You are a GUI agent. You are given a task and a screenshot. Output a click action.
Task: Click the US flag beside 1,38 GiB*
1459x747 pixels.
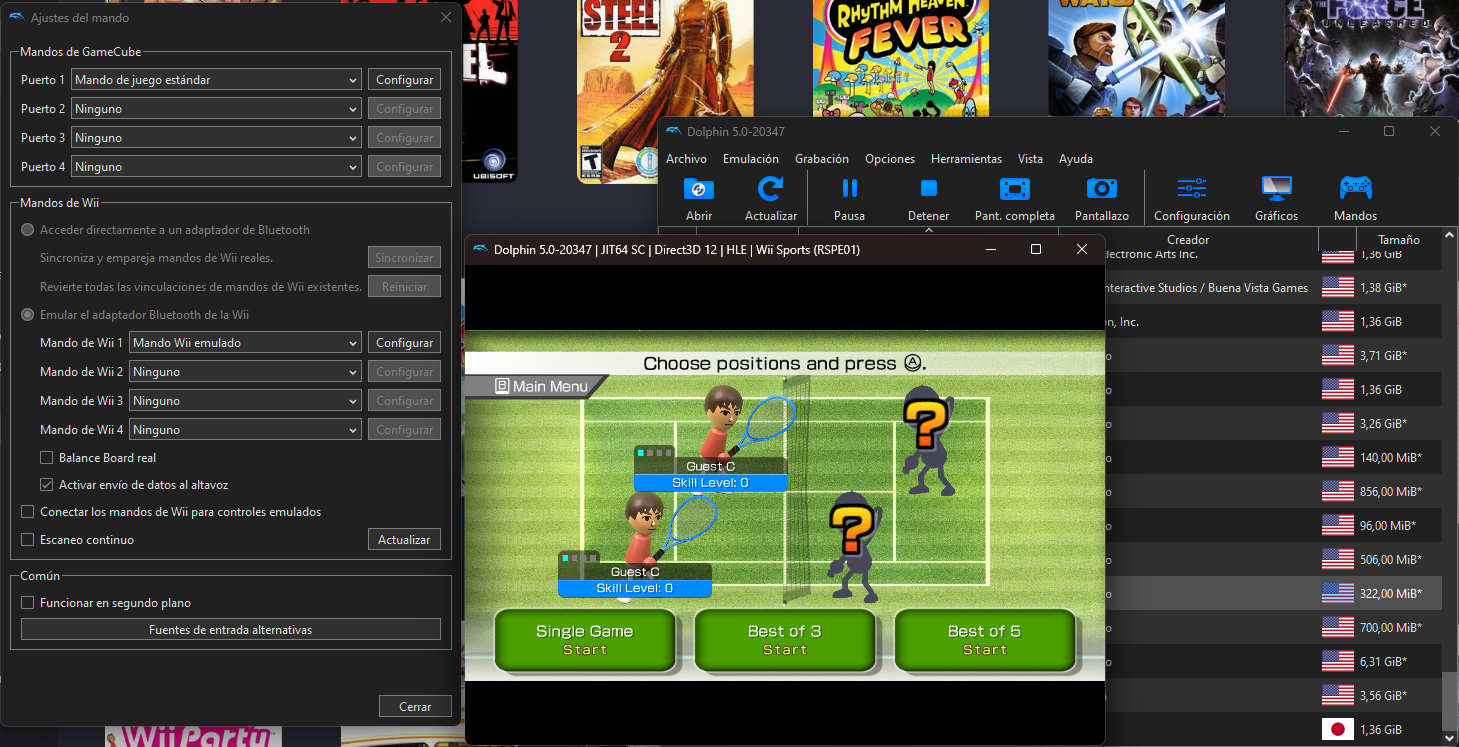(x=1337, y=288)
